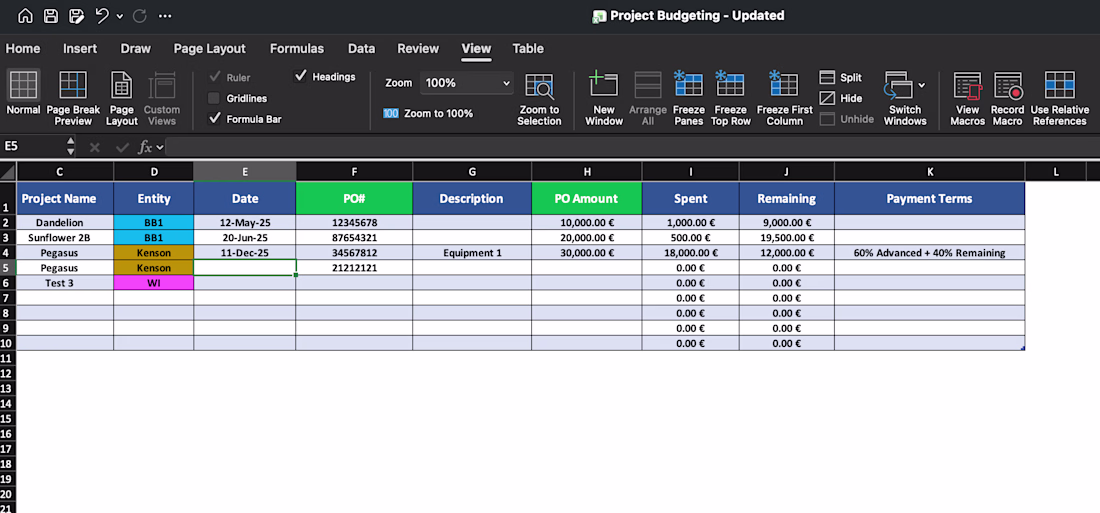Enable the Gridlines checkbox
This screenshot has width=1100, height=513.
pos(214,98)
